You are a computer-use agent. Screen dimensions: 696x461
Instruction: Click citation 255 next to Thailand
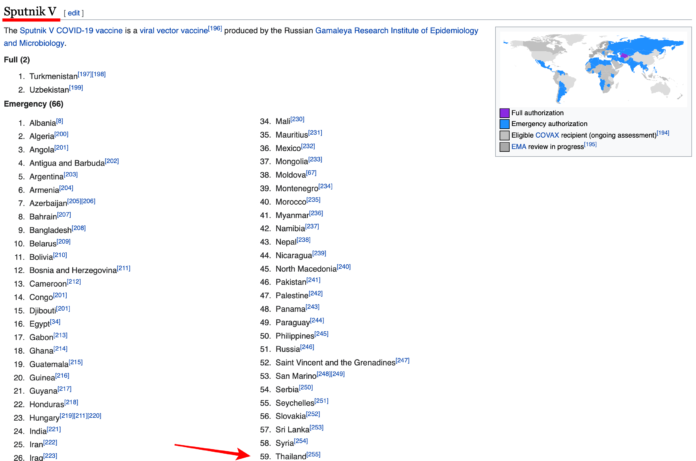313,454
